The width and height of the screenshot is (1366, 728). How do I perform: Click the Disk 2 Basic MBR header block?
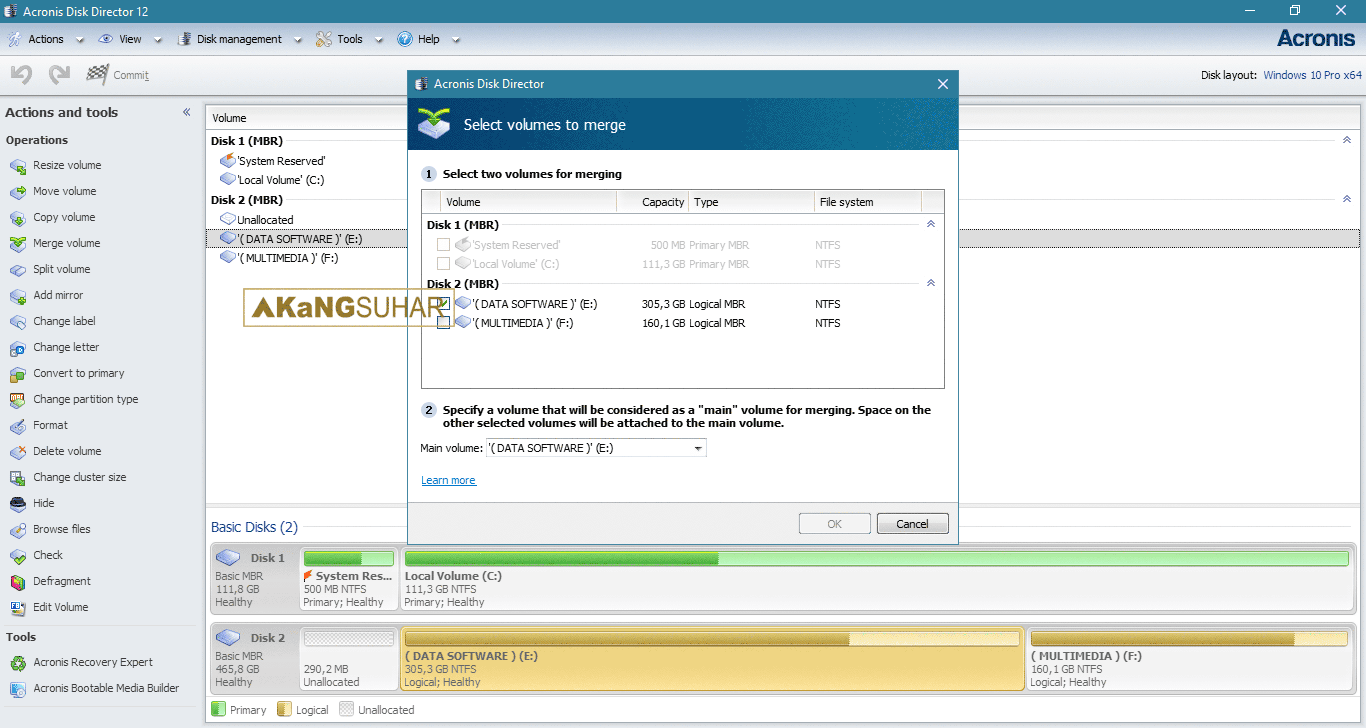(255, 658)
